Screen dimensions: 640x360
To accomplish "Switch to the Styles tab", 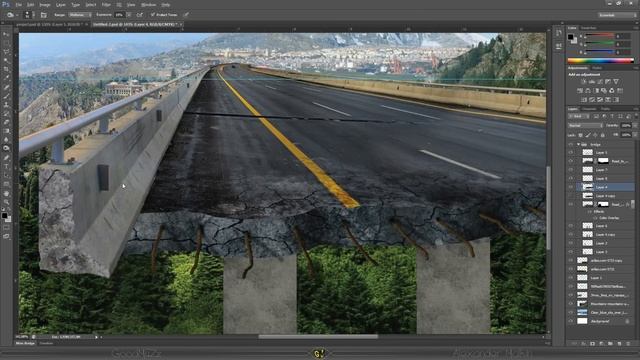I will pyautogui.click(x=597, y=68).
